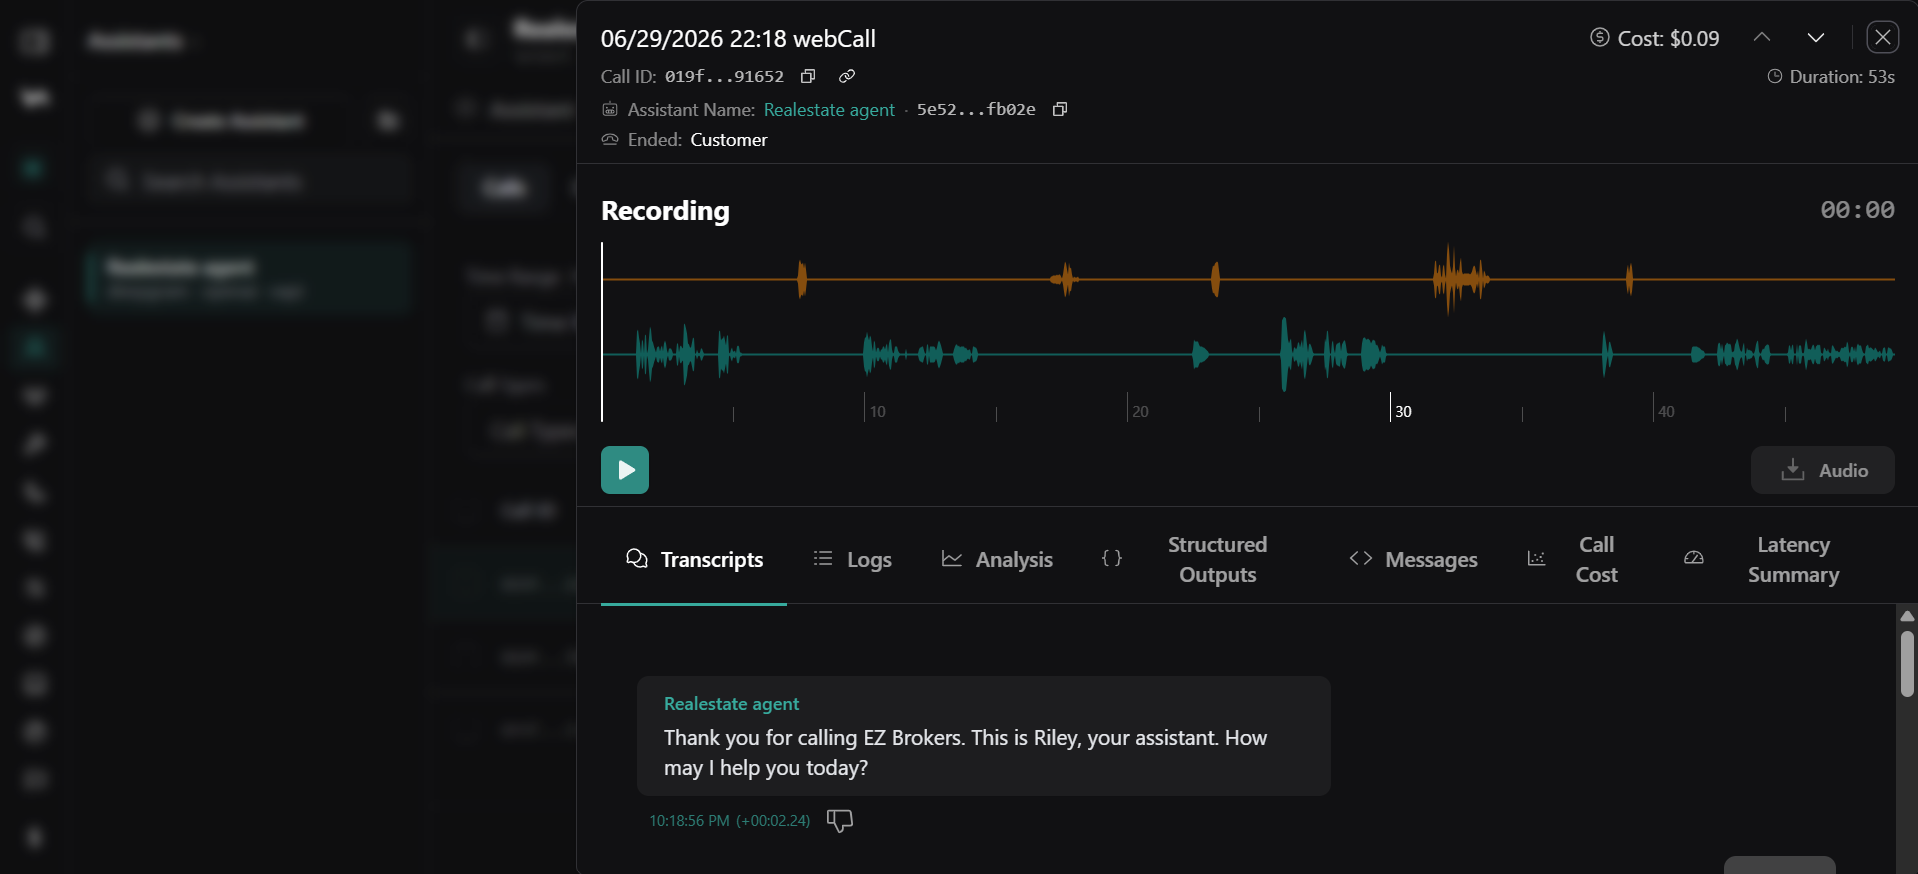Click the scrollbar up arrow in transcript
This screenshot has height=874, width=1918.
tap(1908, 616)
